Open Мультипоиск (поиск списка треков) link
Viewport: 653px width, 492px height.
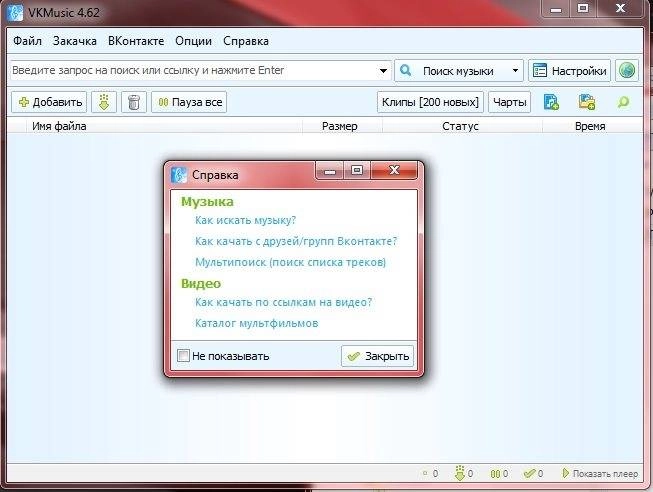point(290,262)
